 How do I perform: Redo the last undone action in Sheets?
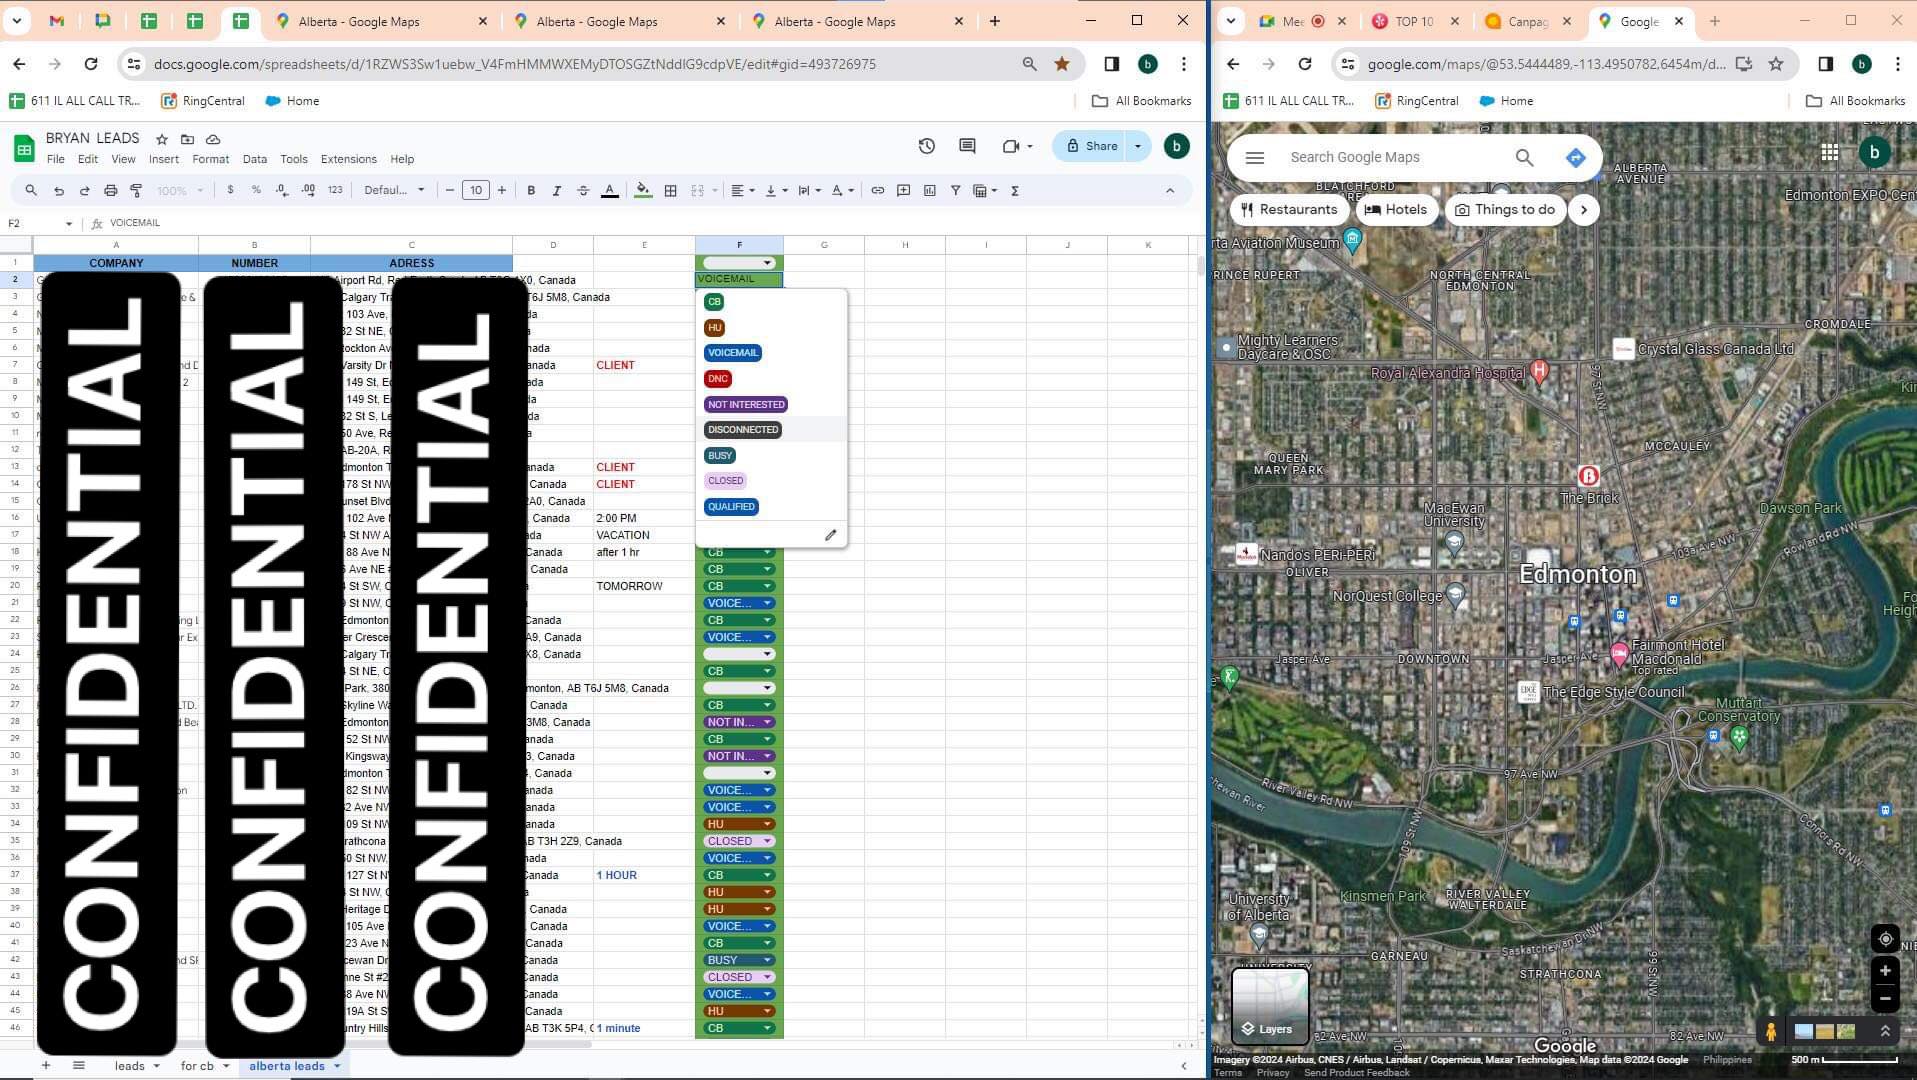click(x=84, y=190)
